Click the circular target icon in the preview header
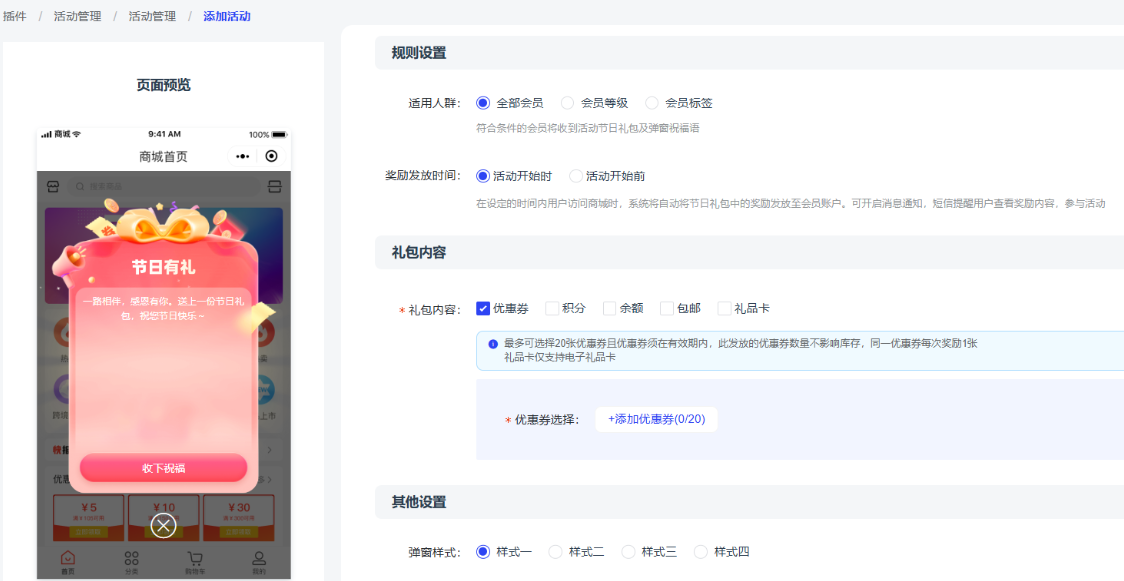Screen dimensions: 1124x581 [271, 157]
